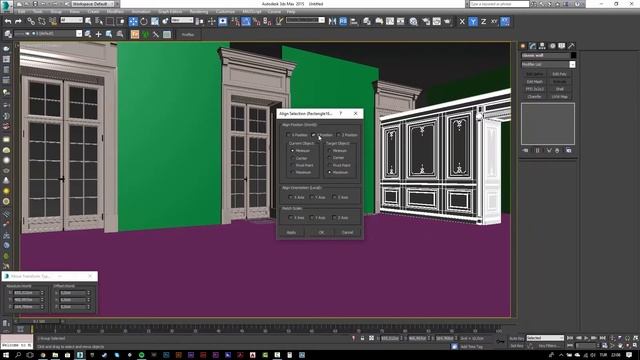Click Apply in Align Selection dialog
The width and height of the screenshot is (640, 360).
point(291,232)
